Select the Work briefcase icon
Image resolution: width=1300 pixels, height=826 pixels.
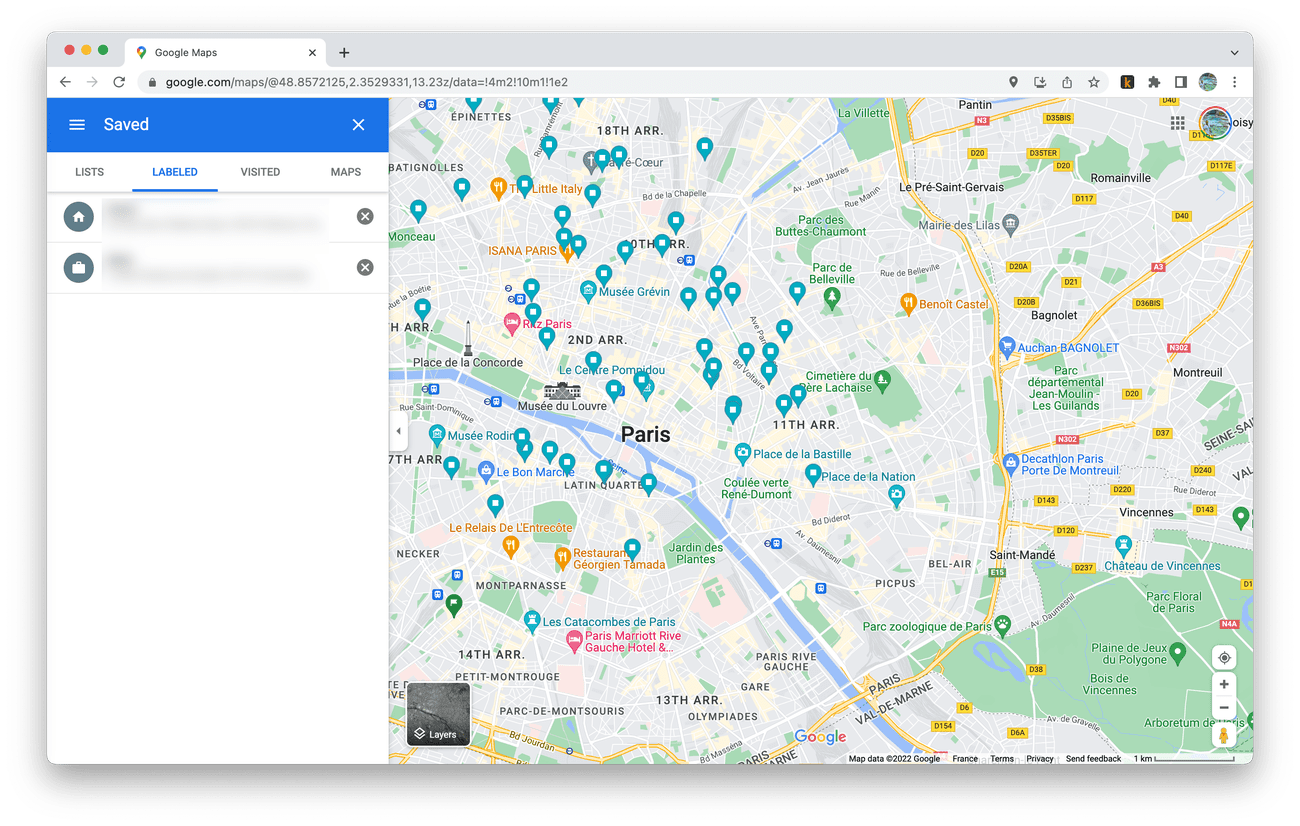click(78, 267)
